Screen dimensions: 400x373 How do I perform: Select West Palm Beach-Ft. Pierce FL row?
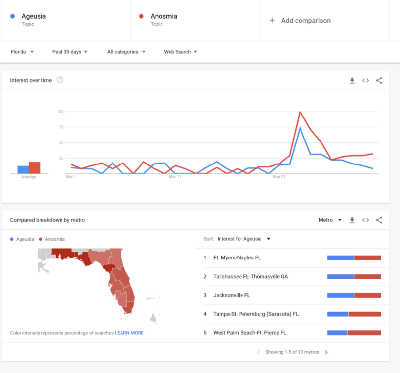point(292,333)
